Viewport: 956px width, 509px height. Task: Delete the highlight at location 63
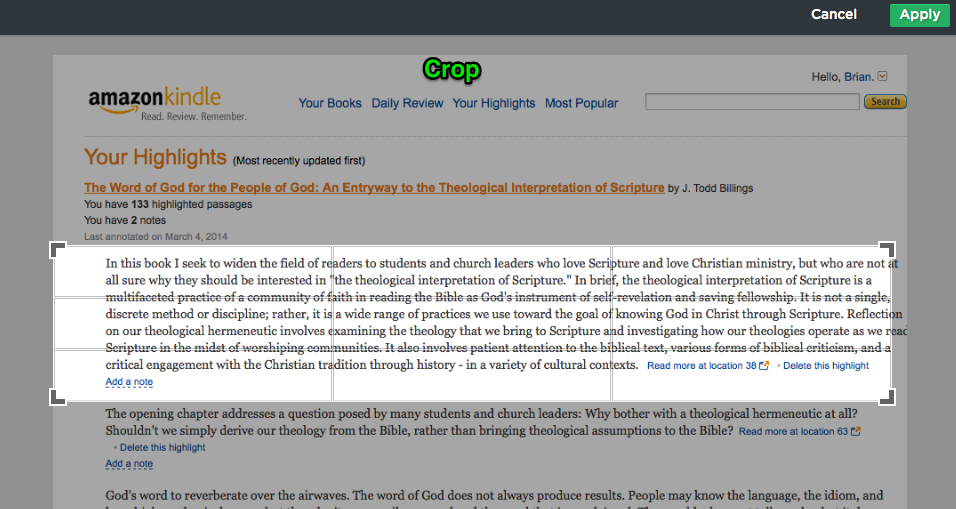[x=162, y=447]
